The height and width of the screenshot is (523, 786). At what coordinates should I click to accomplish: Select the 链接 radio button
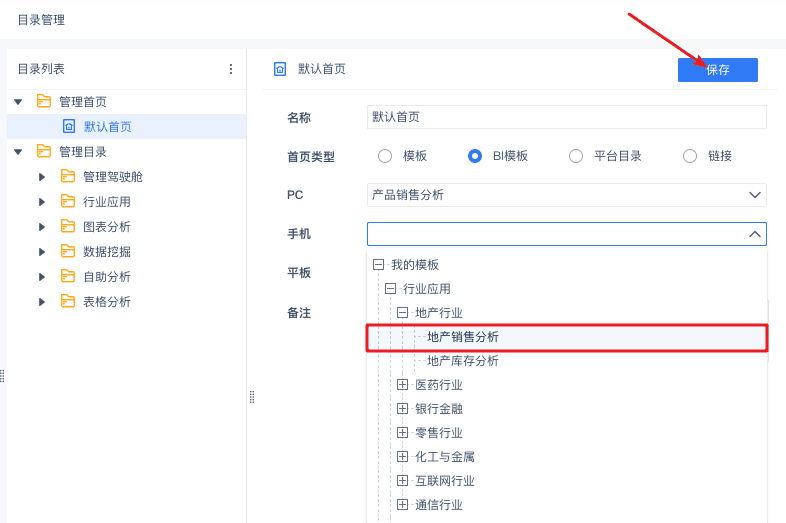pyautogui.click(x=690, y=156)
